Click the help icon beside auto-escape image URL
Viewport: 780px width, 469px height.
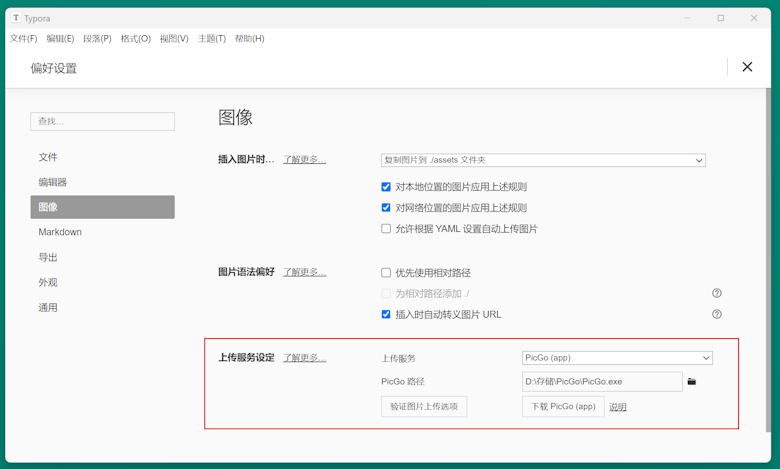pyautogui.click(x=716, y=314)
